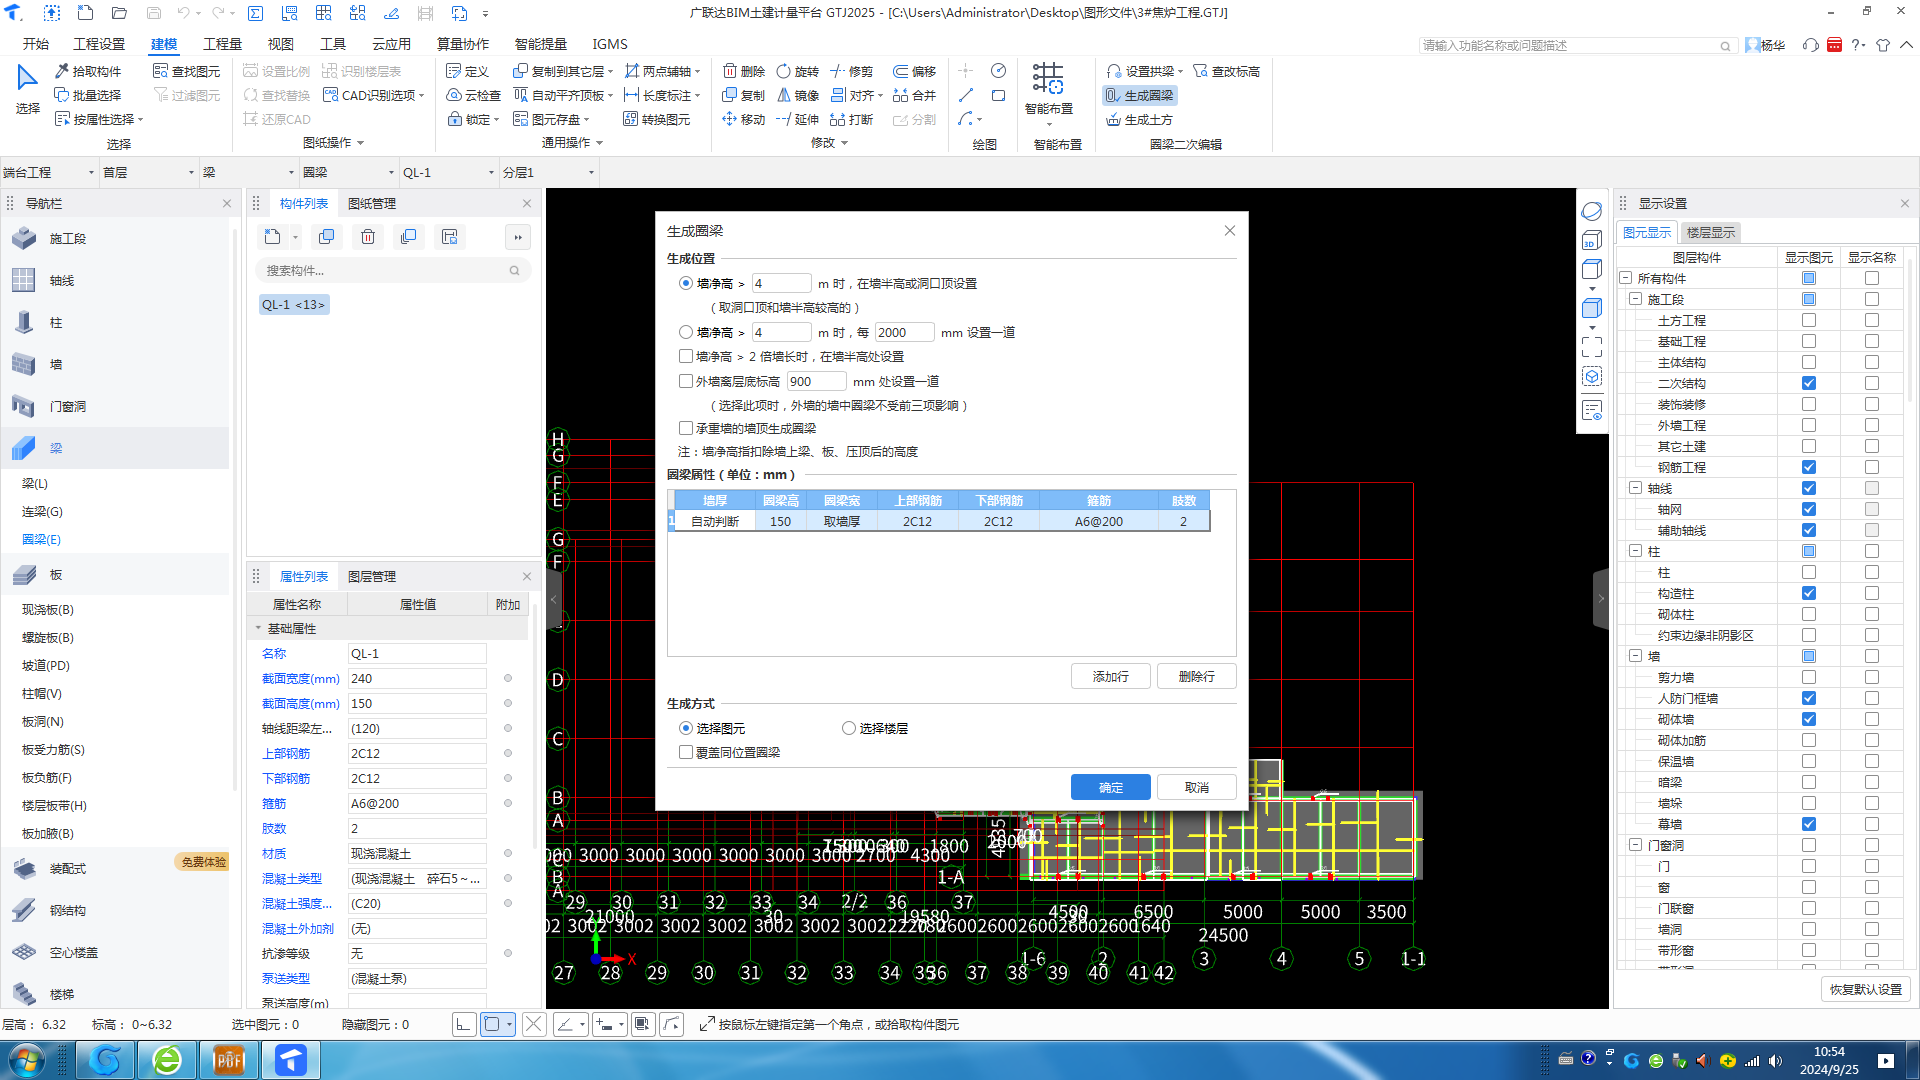This screenshot has height=1080, width=1920.
Task: Click the 查改标高 edit elevation tool
Action: click(x=1226, y=71)
